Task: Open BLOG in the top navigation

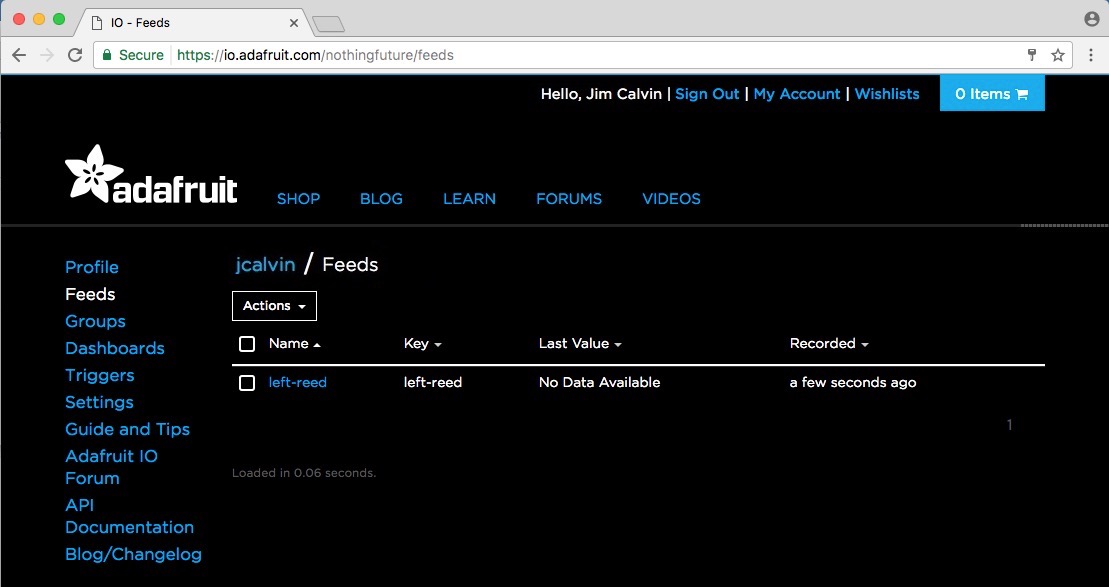Action: tap(381, 199)
